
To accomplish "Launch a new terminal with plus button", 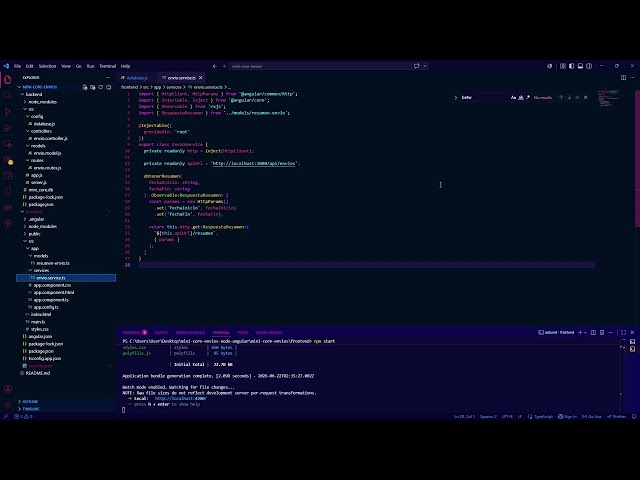I will 580,332.
